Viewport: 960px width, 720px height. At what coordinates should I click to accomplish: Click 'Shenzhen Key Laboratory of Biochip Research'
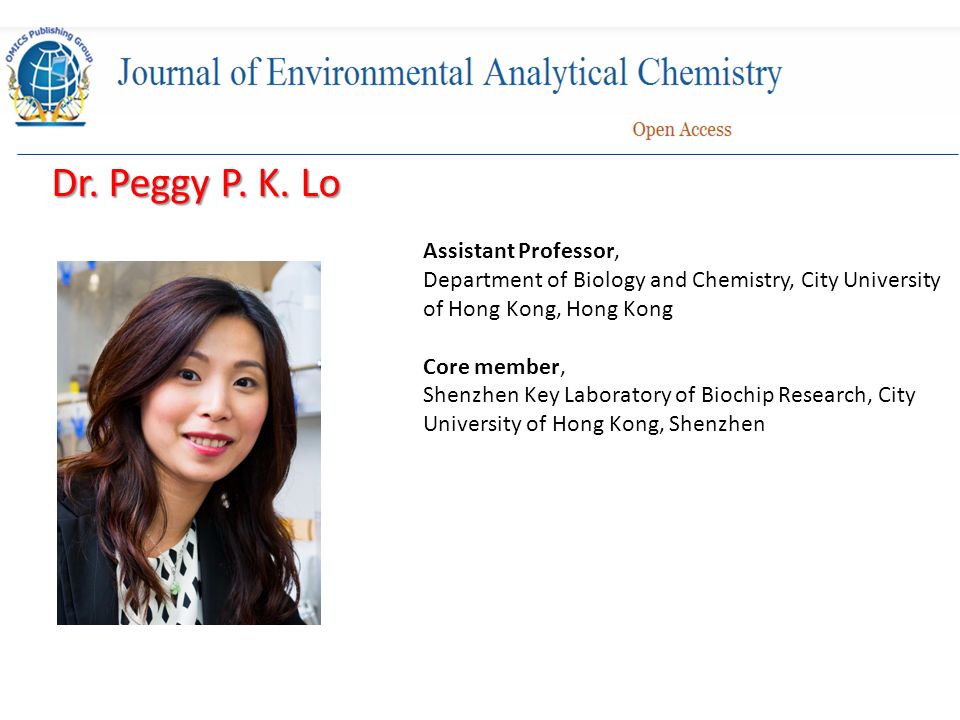pyautogui.click(x=645, y=396)
